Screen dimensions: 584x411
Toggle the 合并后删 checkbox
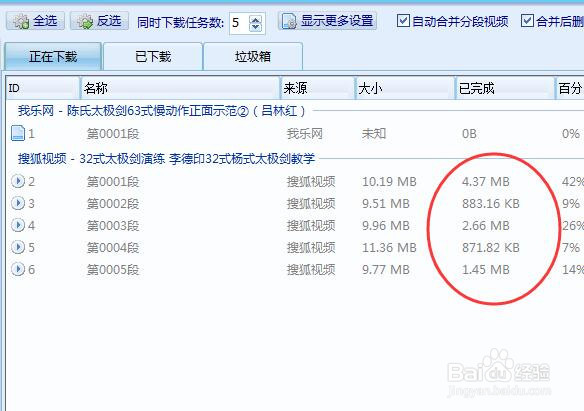click(x=527, y=21)
